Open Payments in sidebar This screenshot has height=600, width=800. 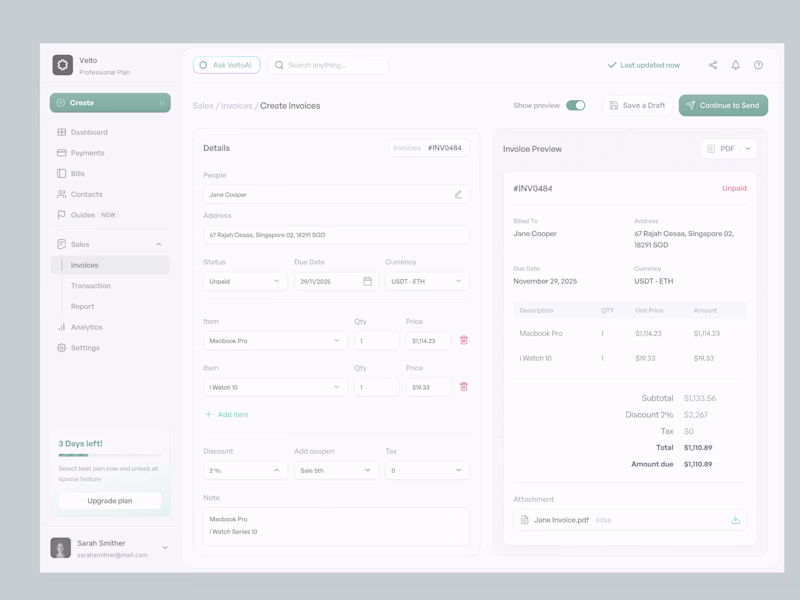coord(110,153)
